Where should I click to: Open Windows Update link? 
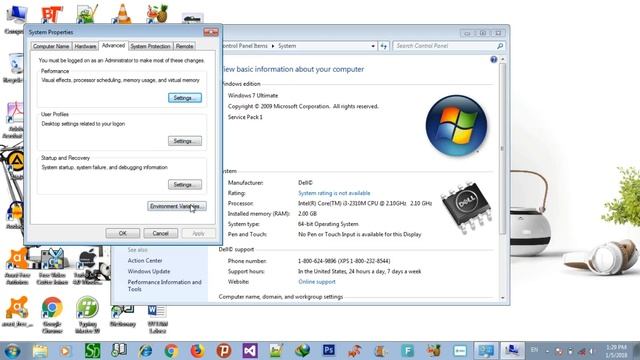pos(149,271)
